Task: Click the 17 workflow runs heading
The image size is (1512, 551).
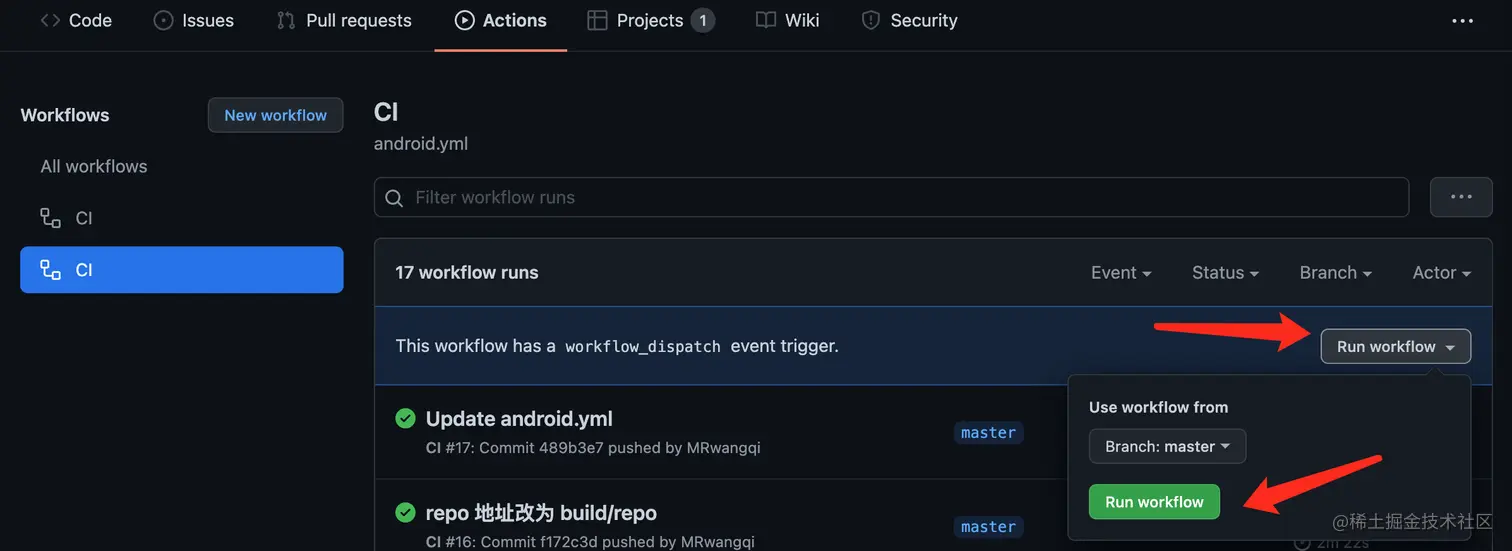Action: tap(467, 272)
